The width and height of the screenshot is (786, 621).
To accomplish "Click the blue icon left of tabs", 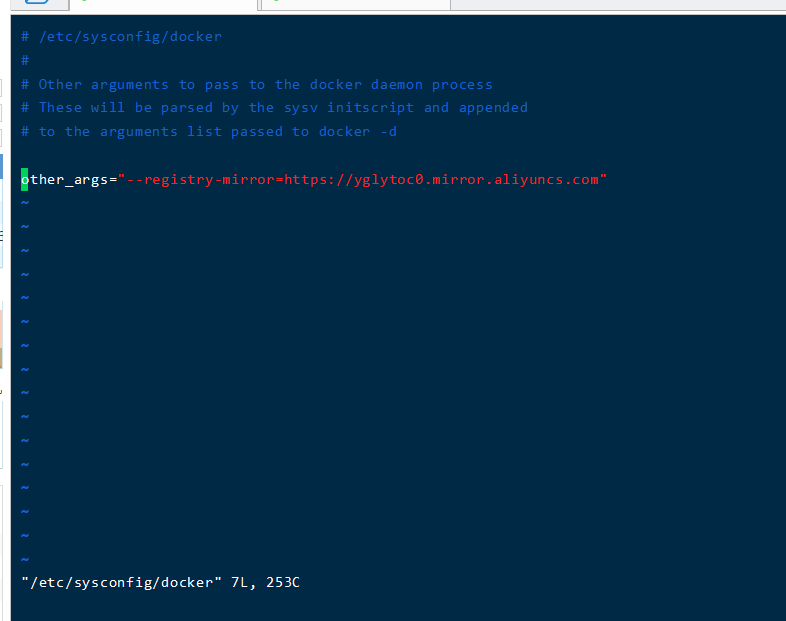I will [x=38, y=3].
